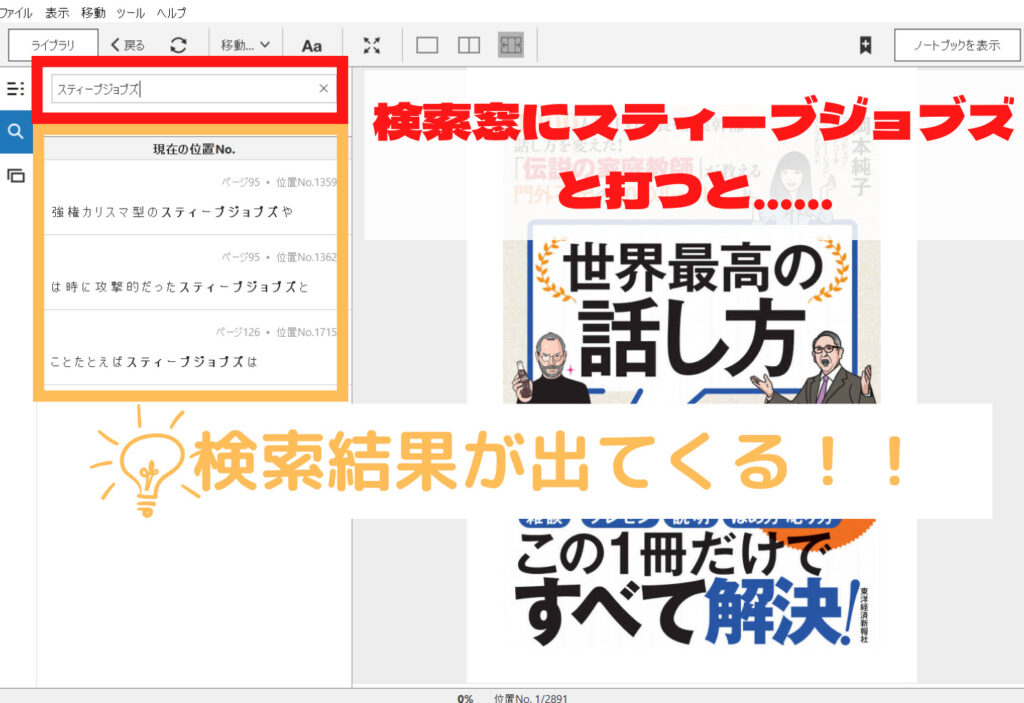Click the 位置No.1362 location label
The height and width of the screenshot is (703, 1024).
coord(306,257)
